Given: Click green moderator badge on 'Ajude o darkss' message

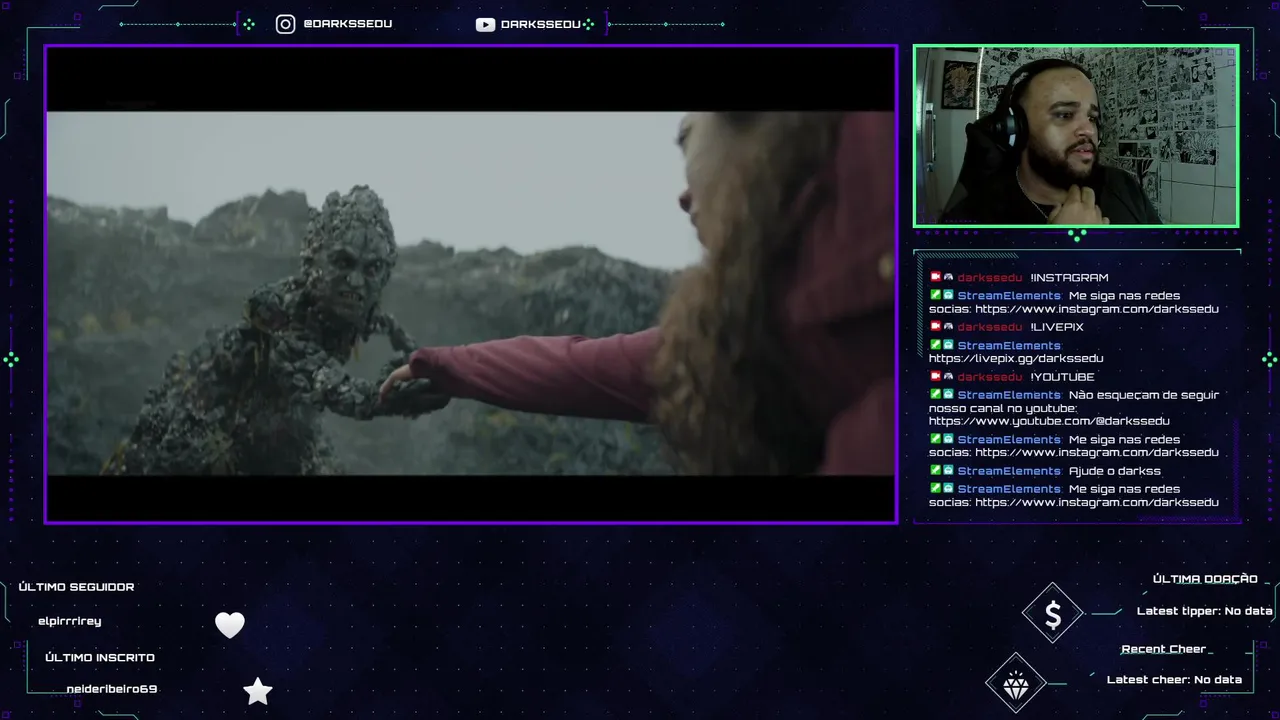Looking at the screenshot, I should coord(936,470).
